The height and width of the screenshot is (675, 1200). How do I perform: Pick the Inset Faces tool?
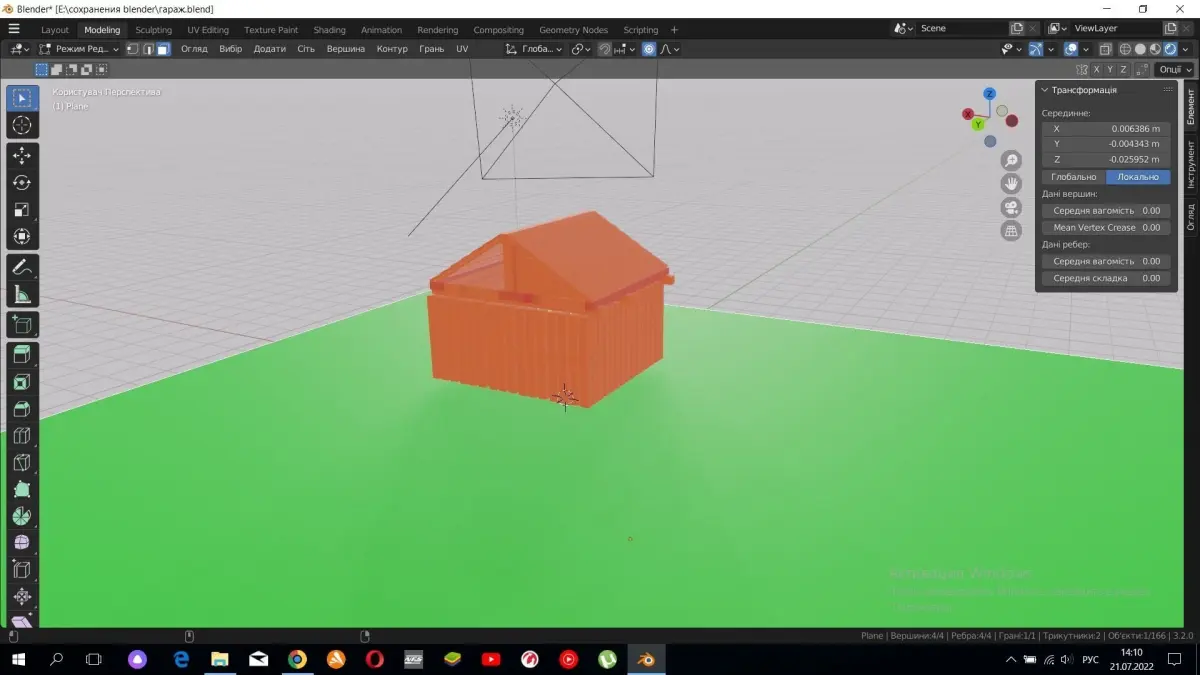click(22, 381)
